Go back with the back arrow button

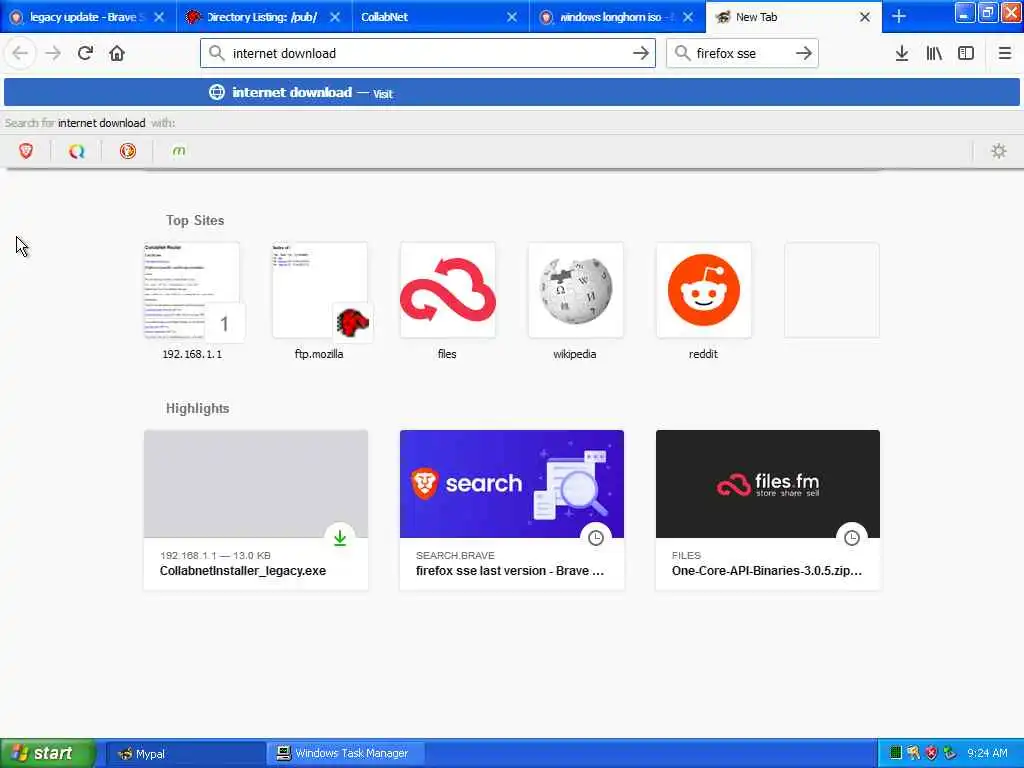coord(20,53)
